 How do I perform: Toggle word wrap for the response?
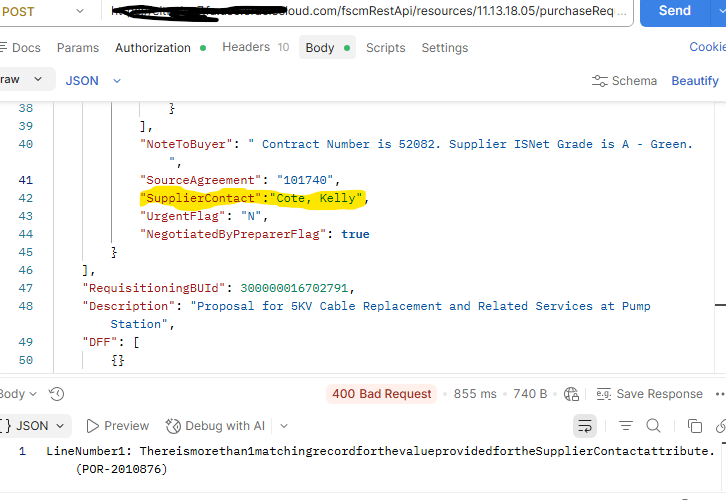point(585,425)
